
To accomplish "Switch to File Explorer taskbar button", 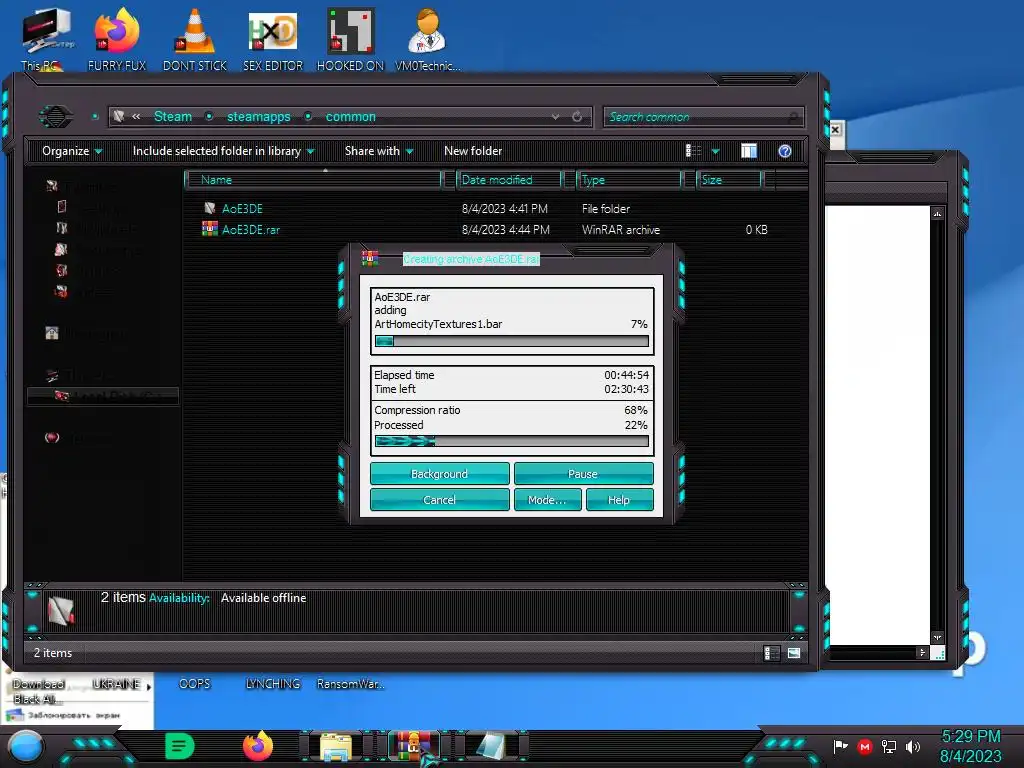I will pos(336,748).
